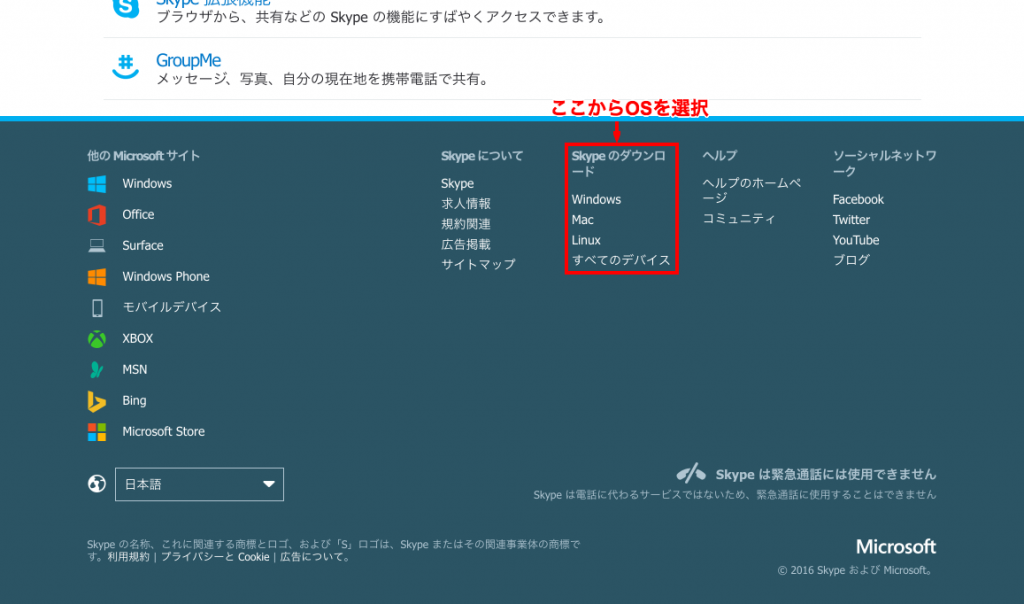Open the Windows Phone link
Image resolution: width=1024 pixels, height=604 pixels.
click(x=166, y=276)
